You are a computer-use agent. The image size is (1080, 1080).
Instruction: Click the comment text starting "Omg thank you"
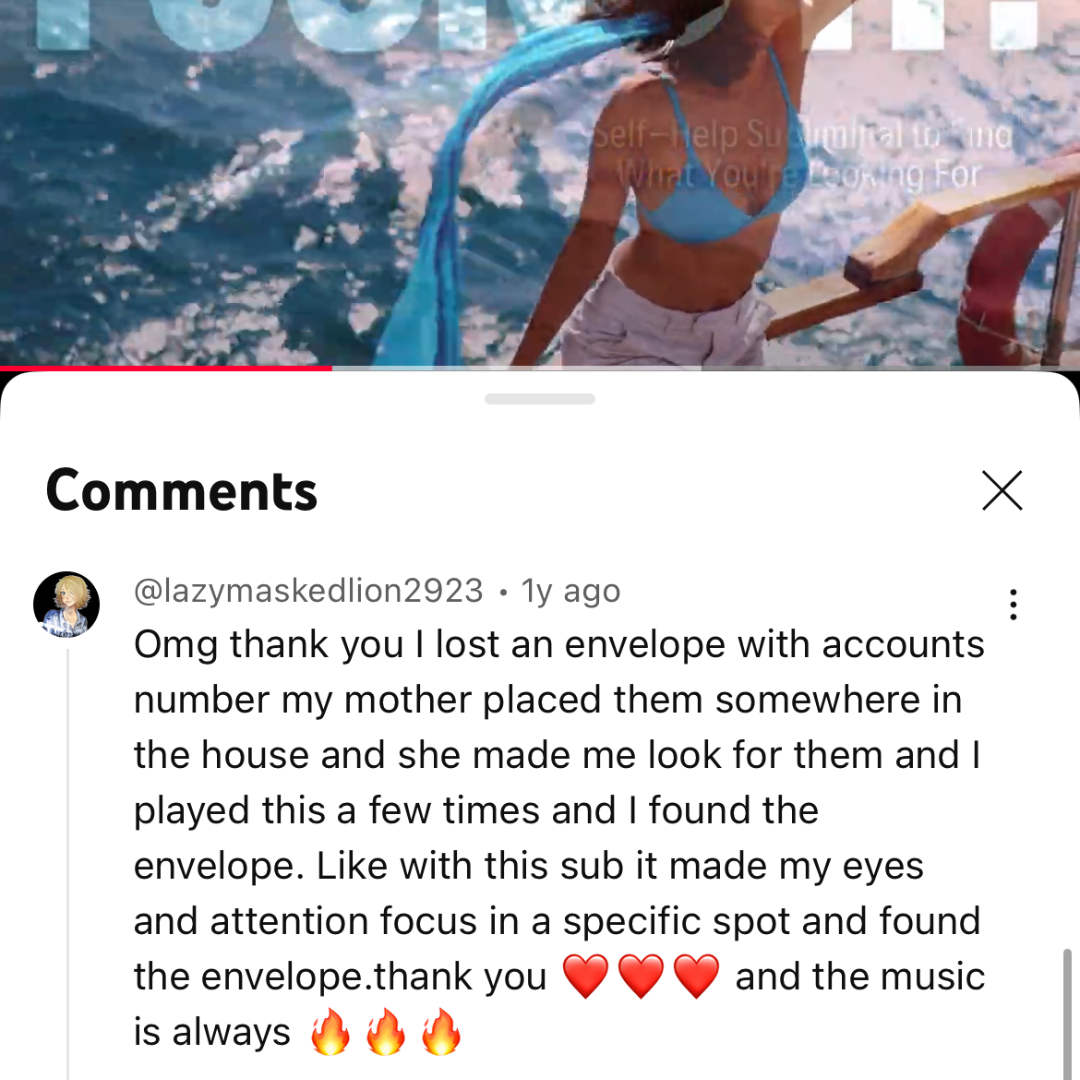(559, 838)
